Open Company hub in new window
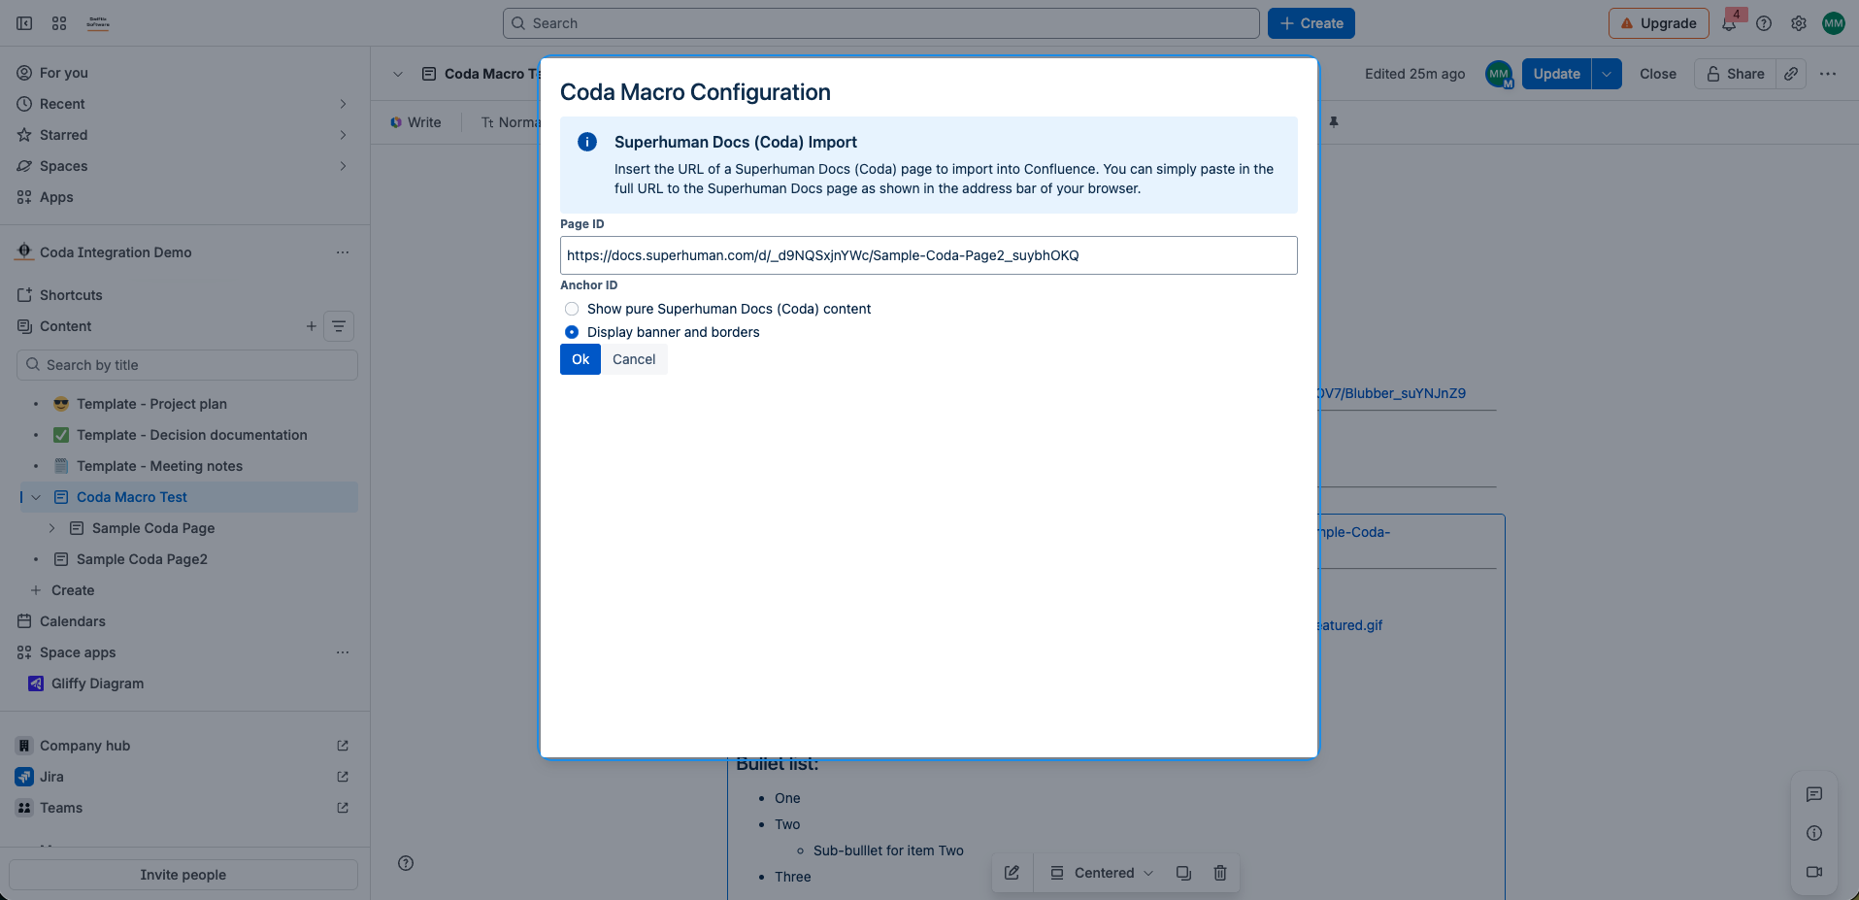1859x900 pixels. click(343, 746)
